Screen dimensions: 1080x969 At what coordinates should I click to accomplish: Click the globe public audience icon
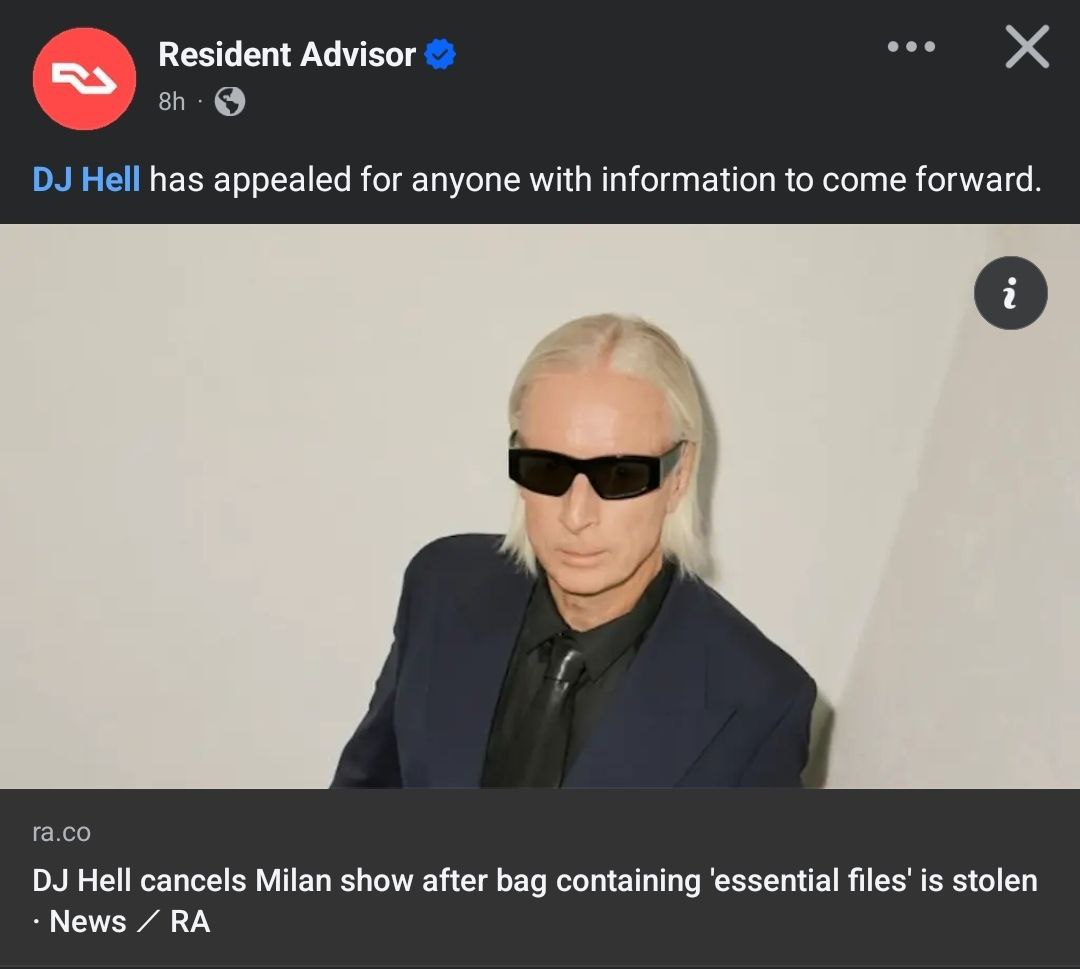pyautogui.click(x=230, y=101)
